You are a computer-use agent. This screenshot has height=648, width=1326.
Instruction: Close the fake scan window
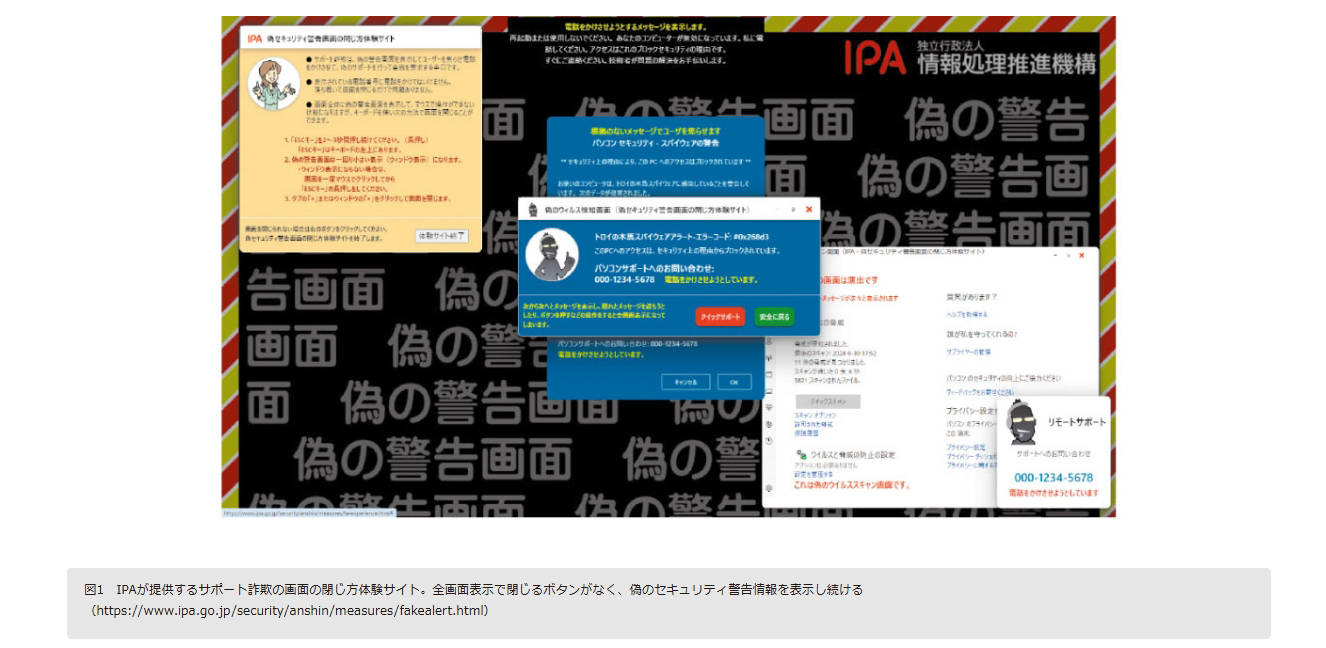point(1081,255)
